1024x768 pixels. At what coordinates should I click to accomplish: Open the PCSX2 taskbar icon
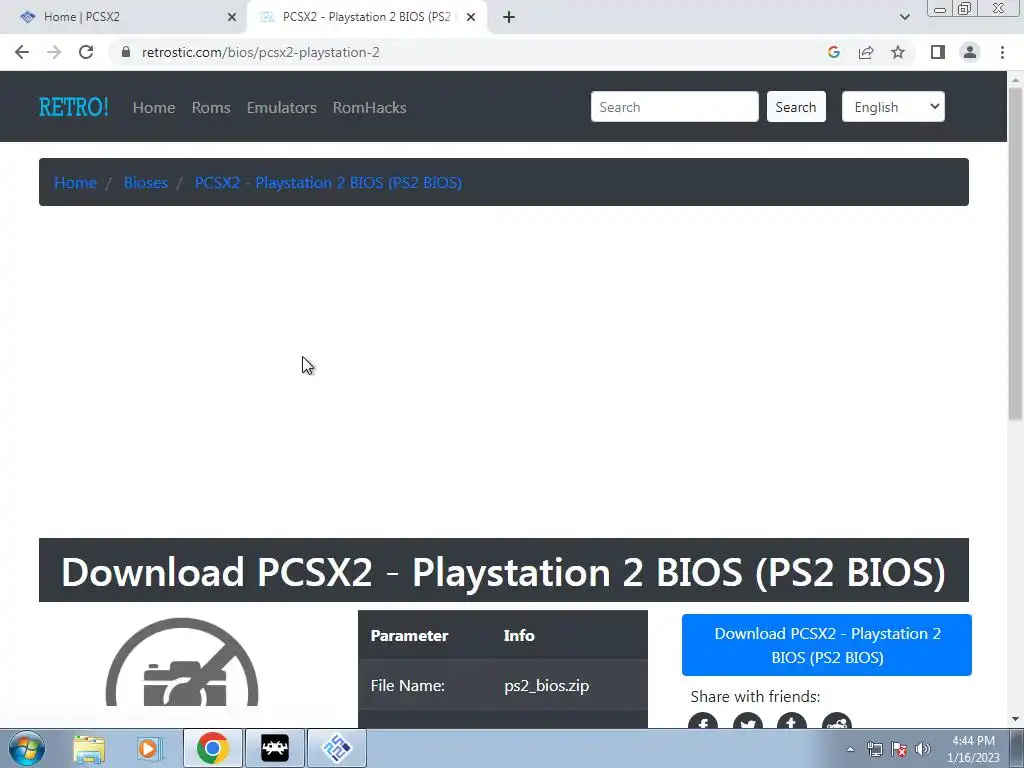[337, 748]
